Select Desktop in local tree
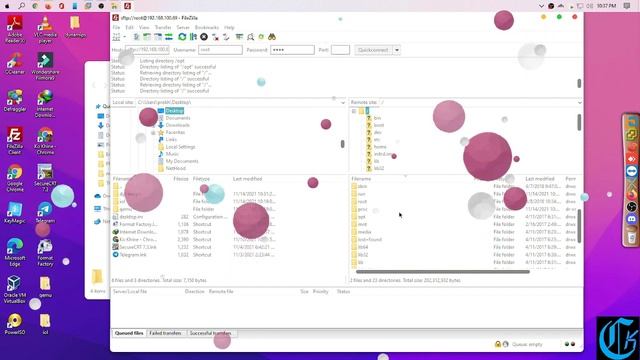The image size is (640, 360). click(x=175, y=111)
